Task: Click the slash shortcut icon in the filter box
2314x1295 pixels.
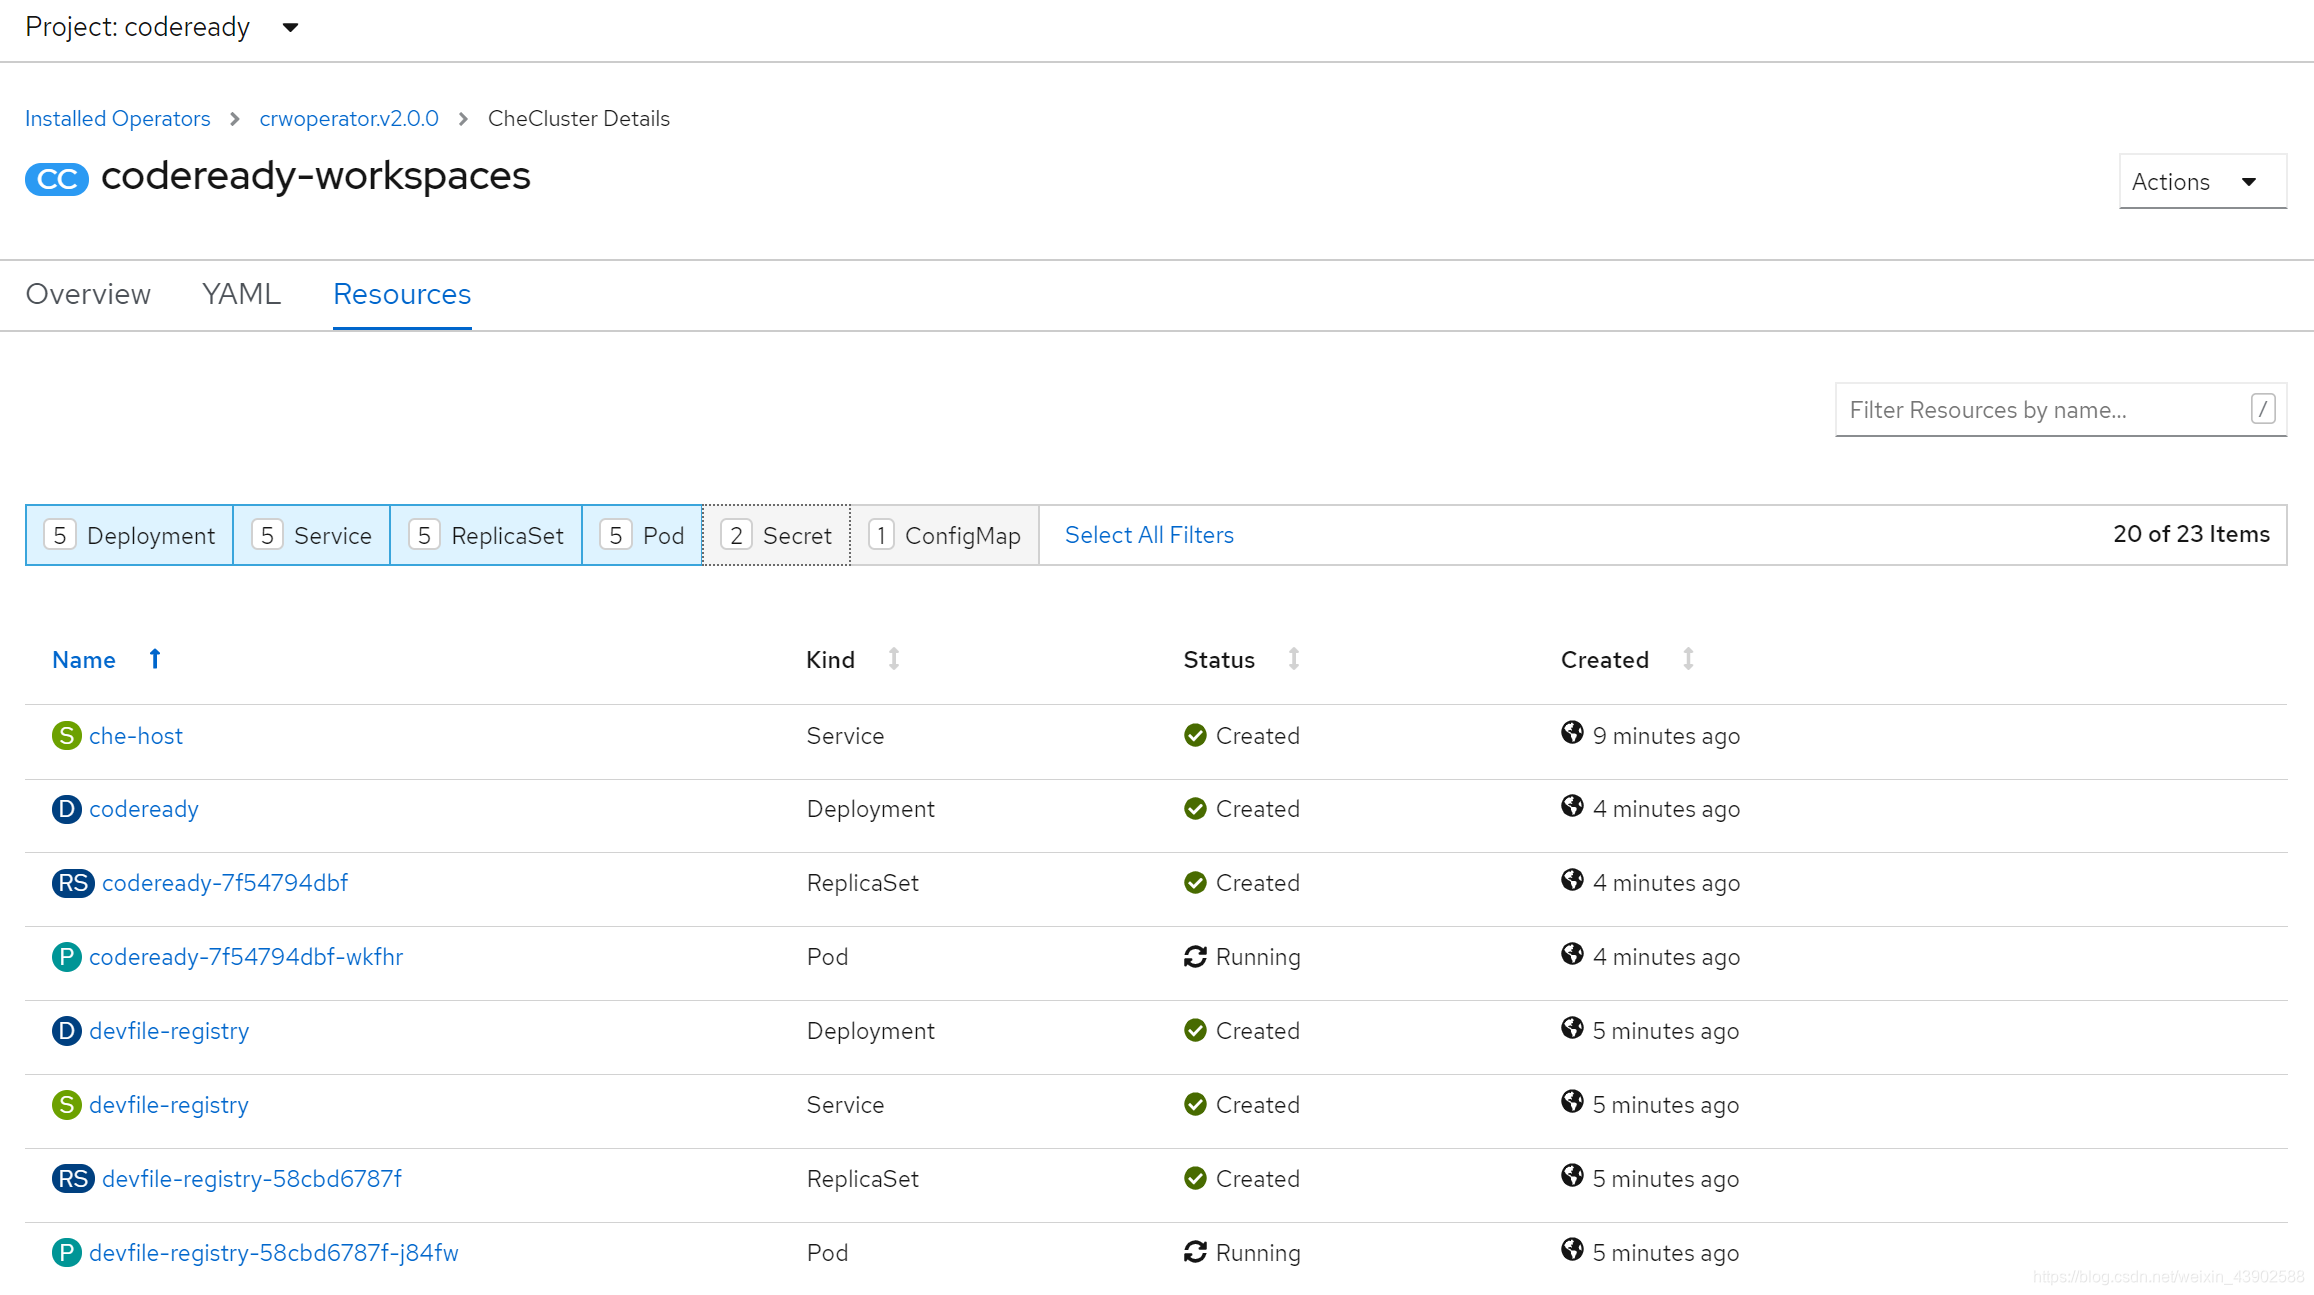Action: [2263, 409]
